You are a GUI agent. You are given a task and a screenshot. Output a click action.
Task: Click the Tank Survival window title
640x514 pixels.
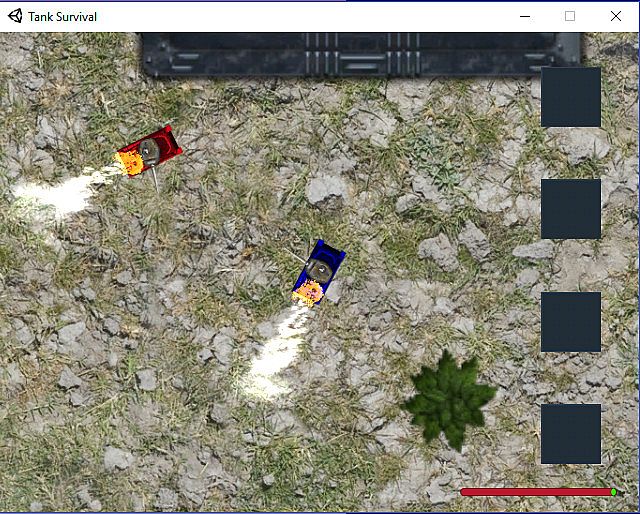tap(62, 17)
